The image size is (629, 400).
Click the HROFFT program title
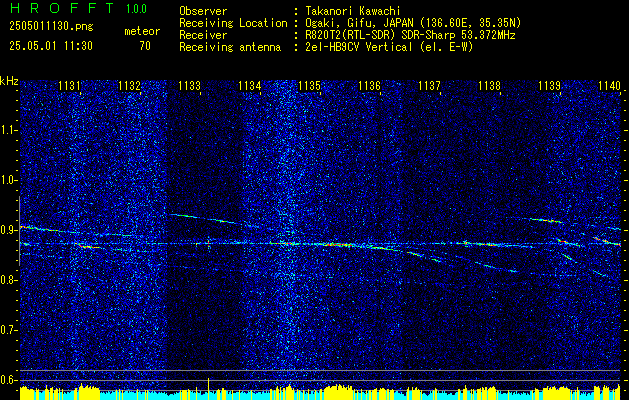(x=62, y=8)
